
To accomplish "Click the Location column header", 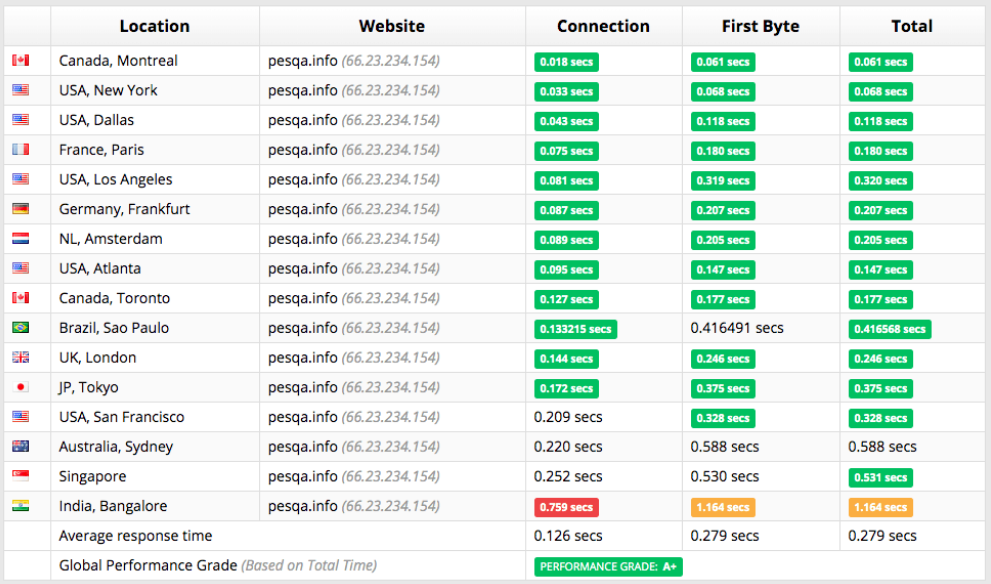I will 154,26.
